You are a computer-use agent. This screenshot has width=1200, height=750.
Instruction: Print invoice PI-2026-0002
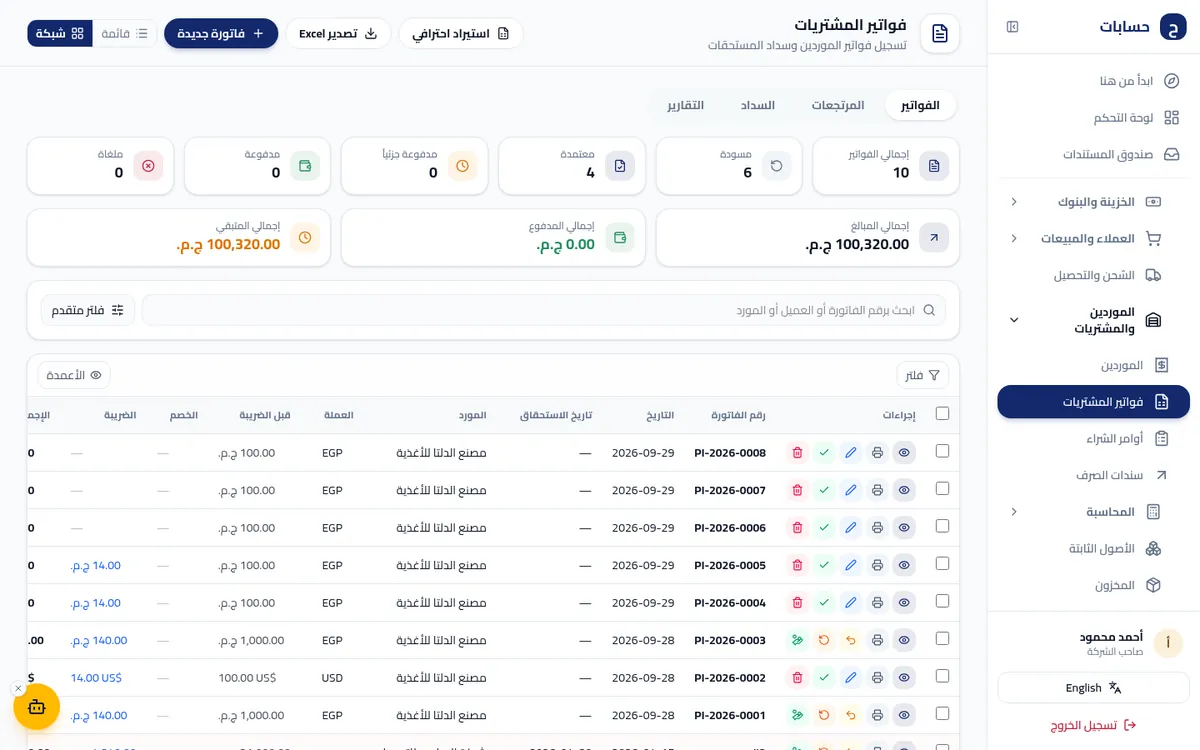point(877,678)
